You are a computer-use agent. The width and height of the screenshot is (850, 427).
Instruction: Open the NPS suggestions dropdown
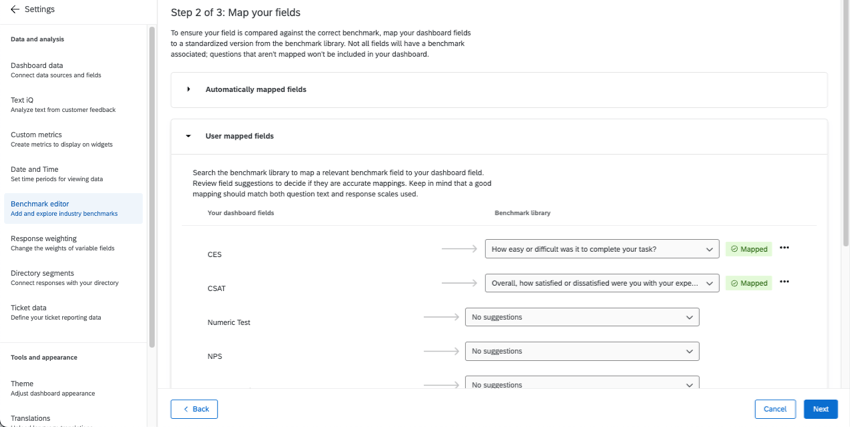pos(582,351)
